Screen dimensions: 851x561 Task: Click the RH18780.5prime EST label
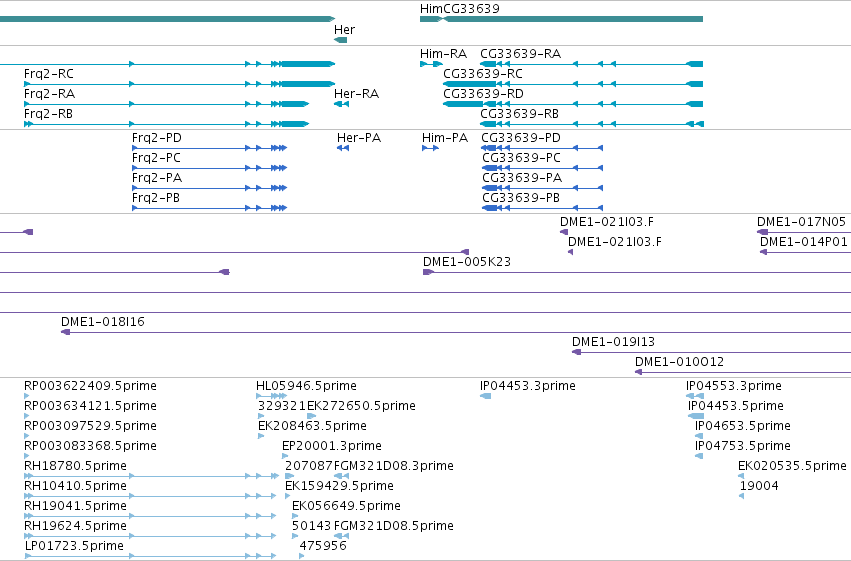(x=75, y=466)
